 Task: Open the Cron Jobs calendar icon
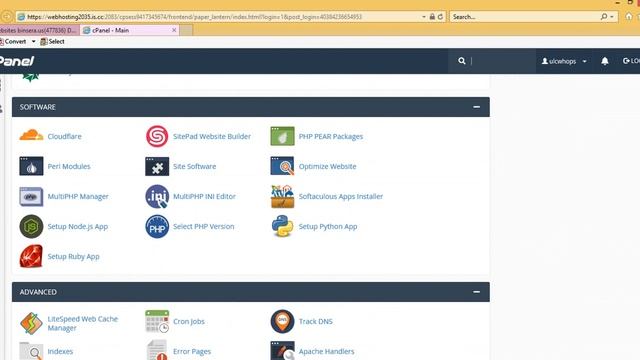click(157, 321)
